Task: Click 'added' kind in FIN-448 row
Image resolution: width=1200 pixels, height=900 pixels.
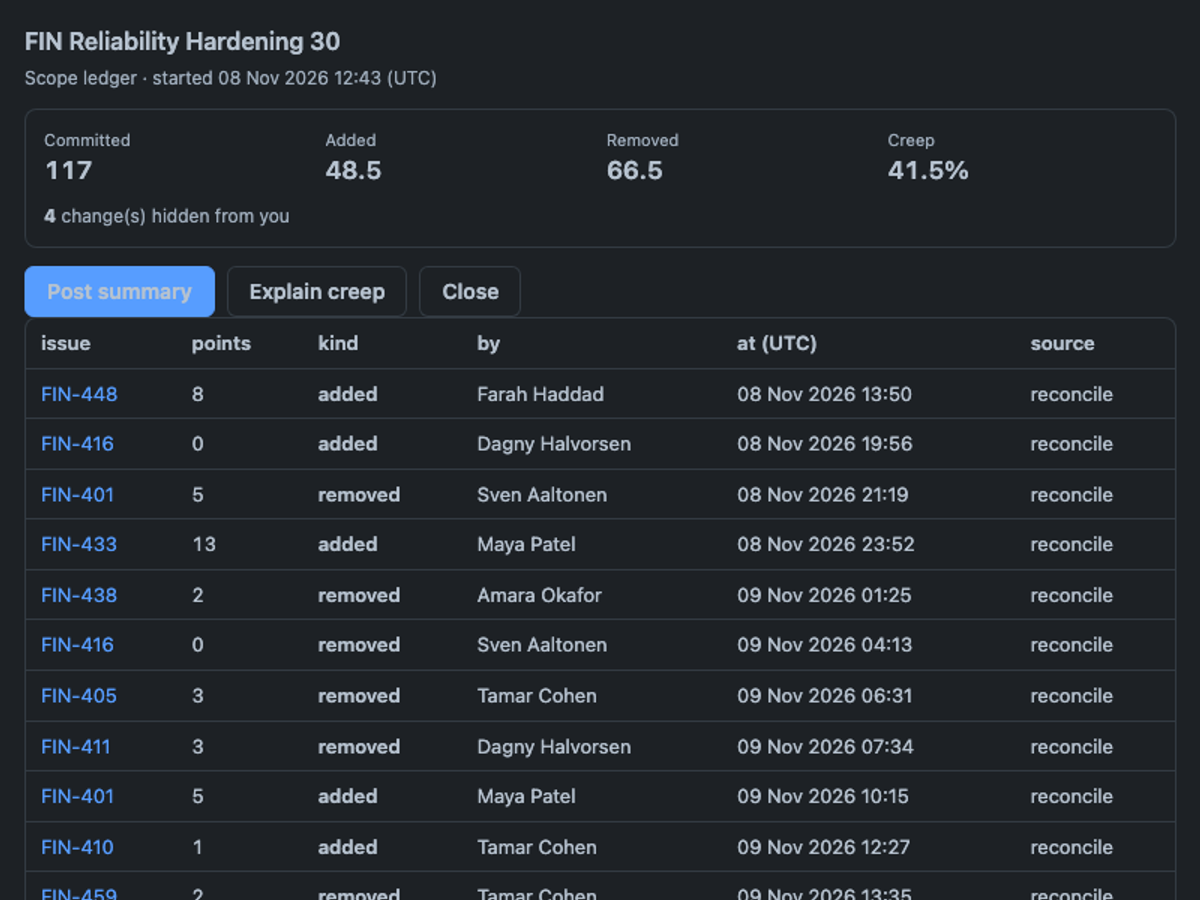Action: click(x=348, y=394)
